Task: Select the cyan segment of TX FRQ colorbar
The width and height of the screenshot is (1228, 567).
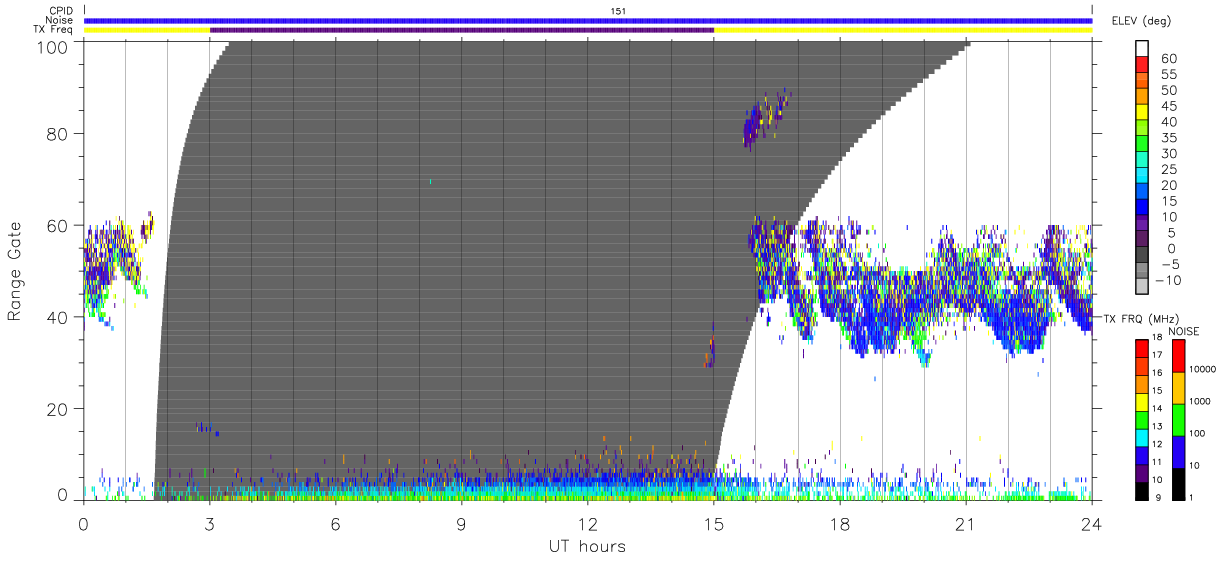Action: pos(1140,438)
